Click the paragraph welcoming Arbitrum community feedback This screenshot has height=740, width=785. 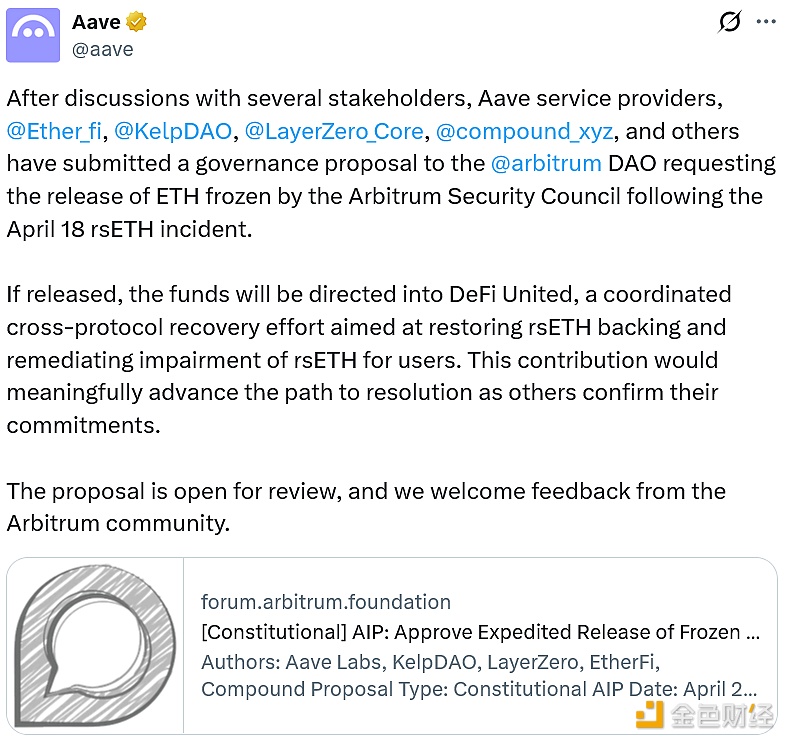point(366,507)
